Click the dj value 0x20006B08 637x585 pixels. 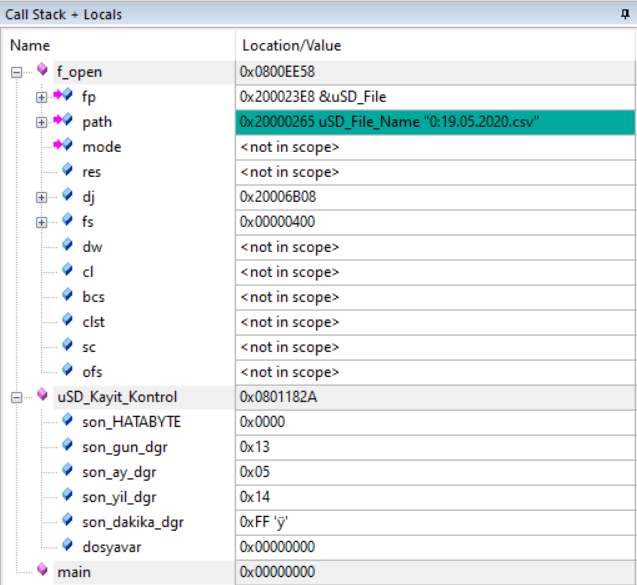click(x=278, y=197)
